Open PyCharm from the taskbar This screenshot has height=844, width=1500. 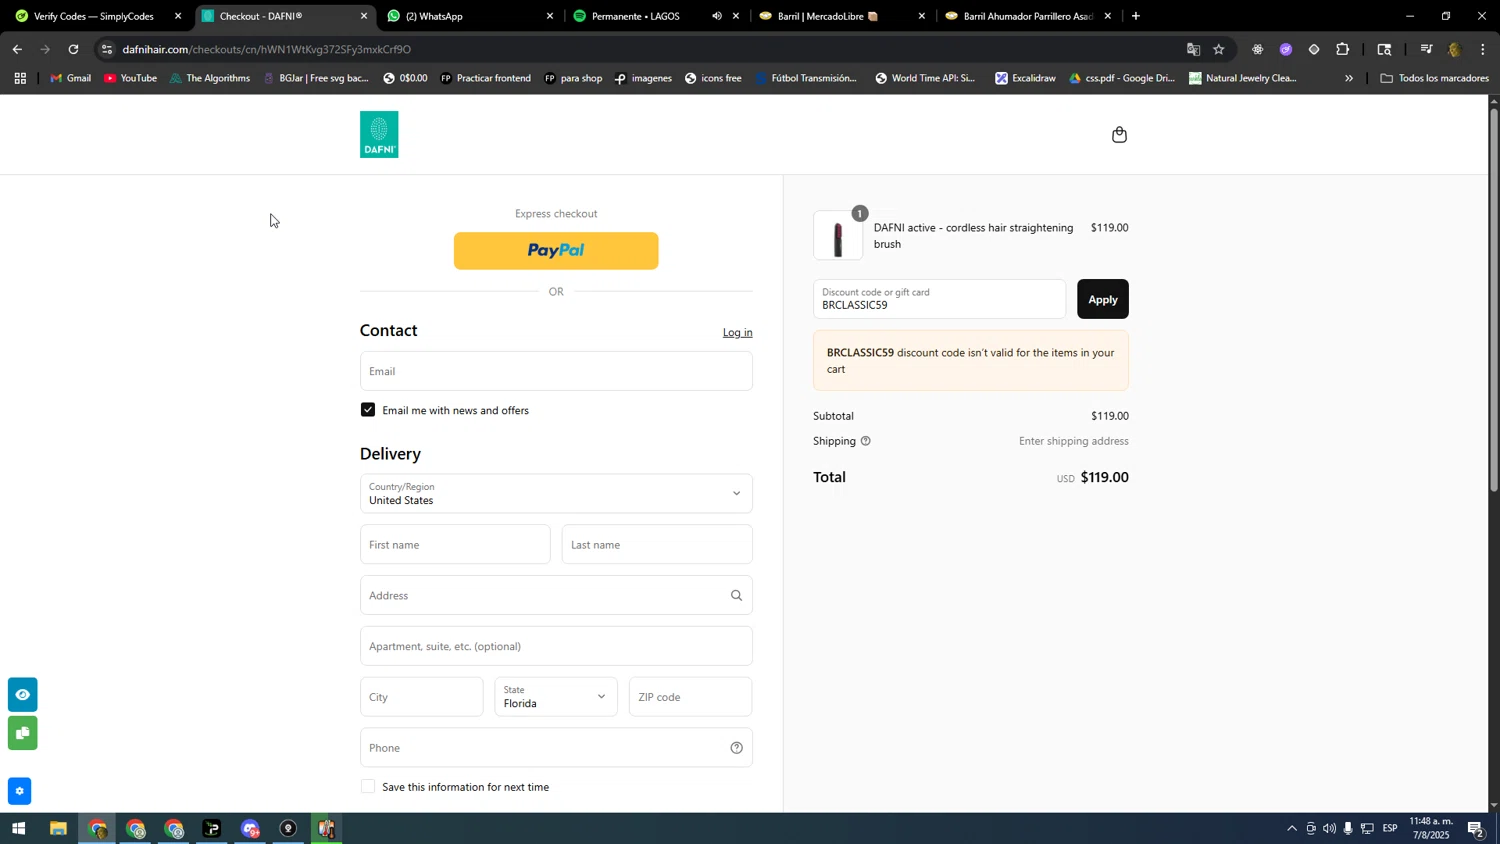point(212,829)
